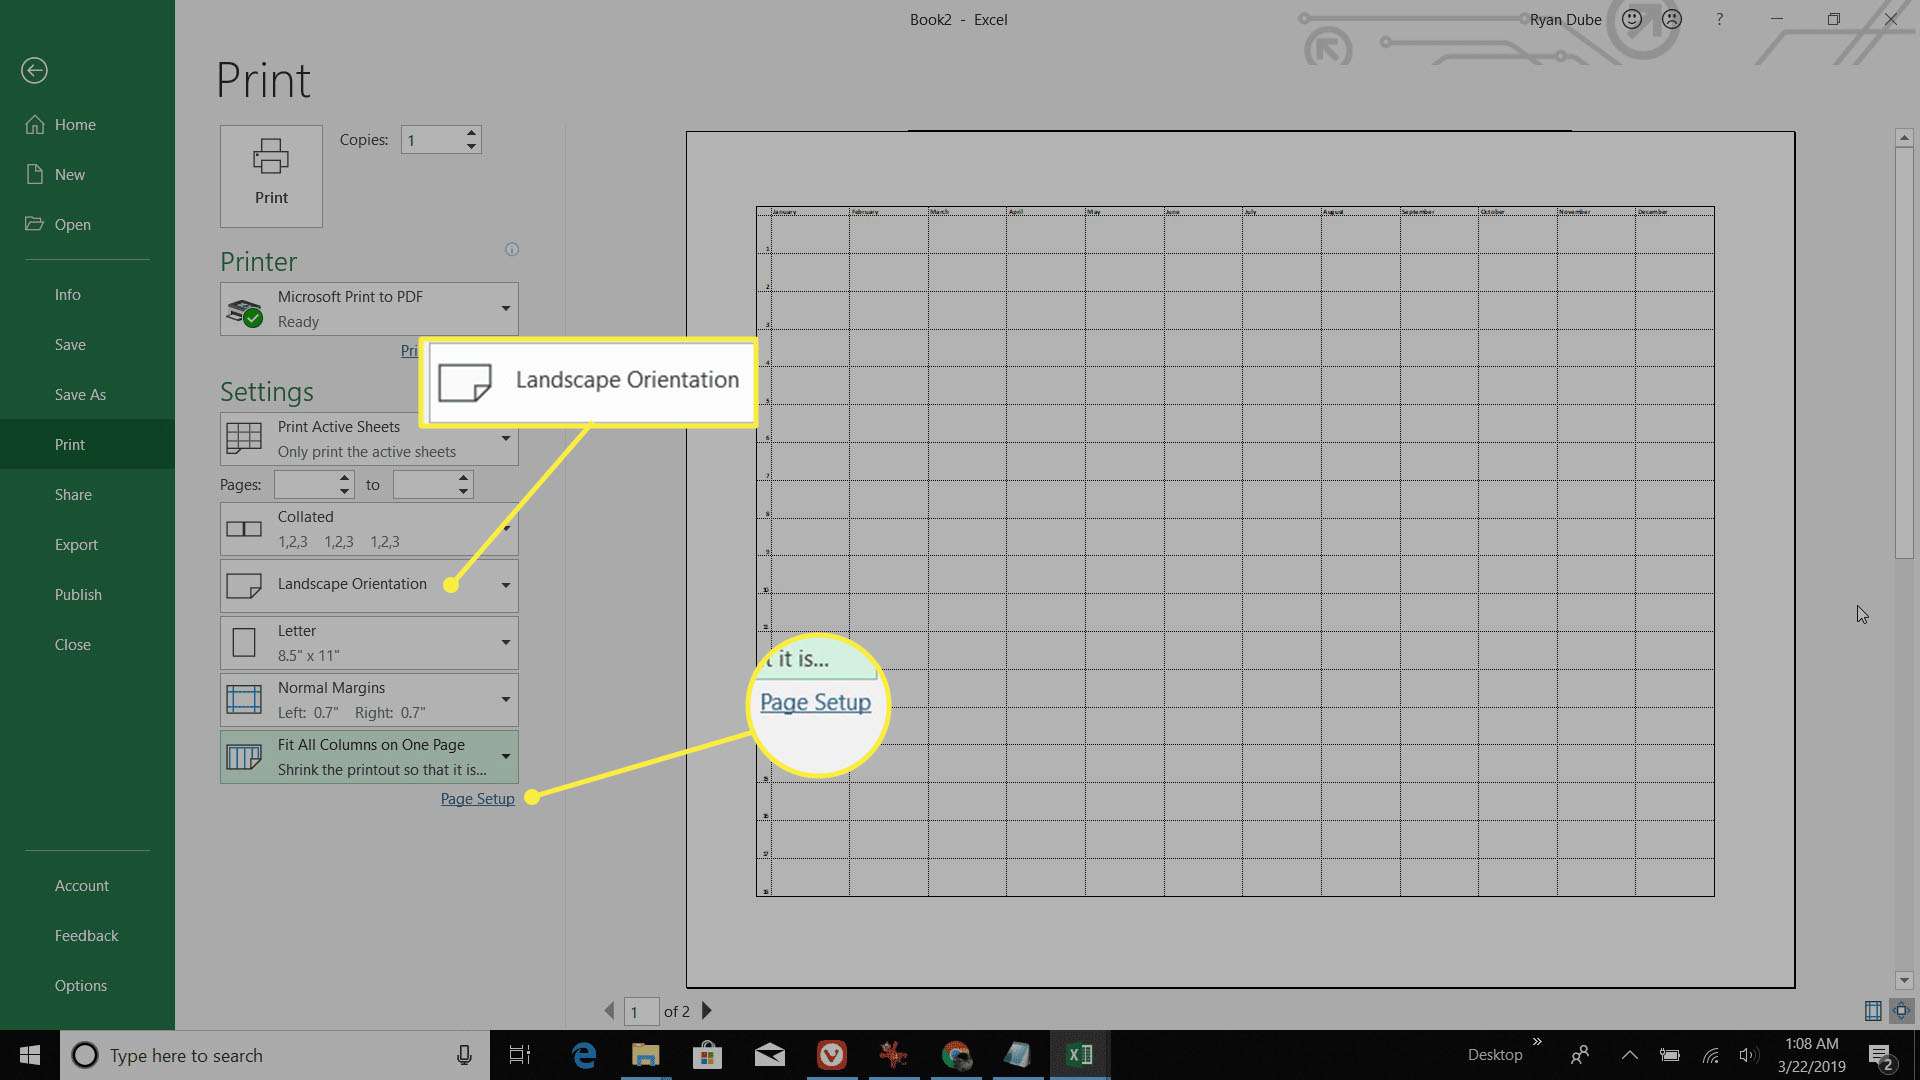Open the Action Center notifications icon
The height and width of the screenshot is (1080, 1920).
pos(1880,1056)
